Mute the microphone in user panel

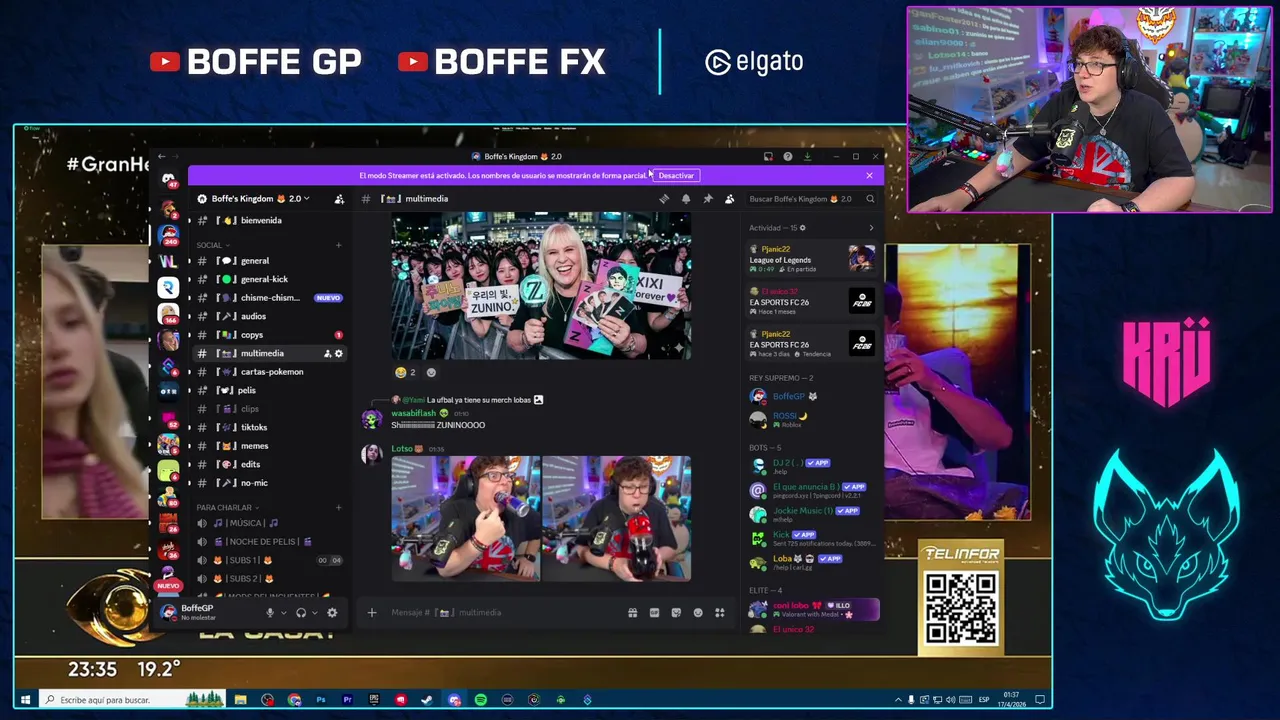[x=269, y=613]
